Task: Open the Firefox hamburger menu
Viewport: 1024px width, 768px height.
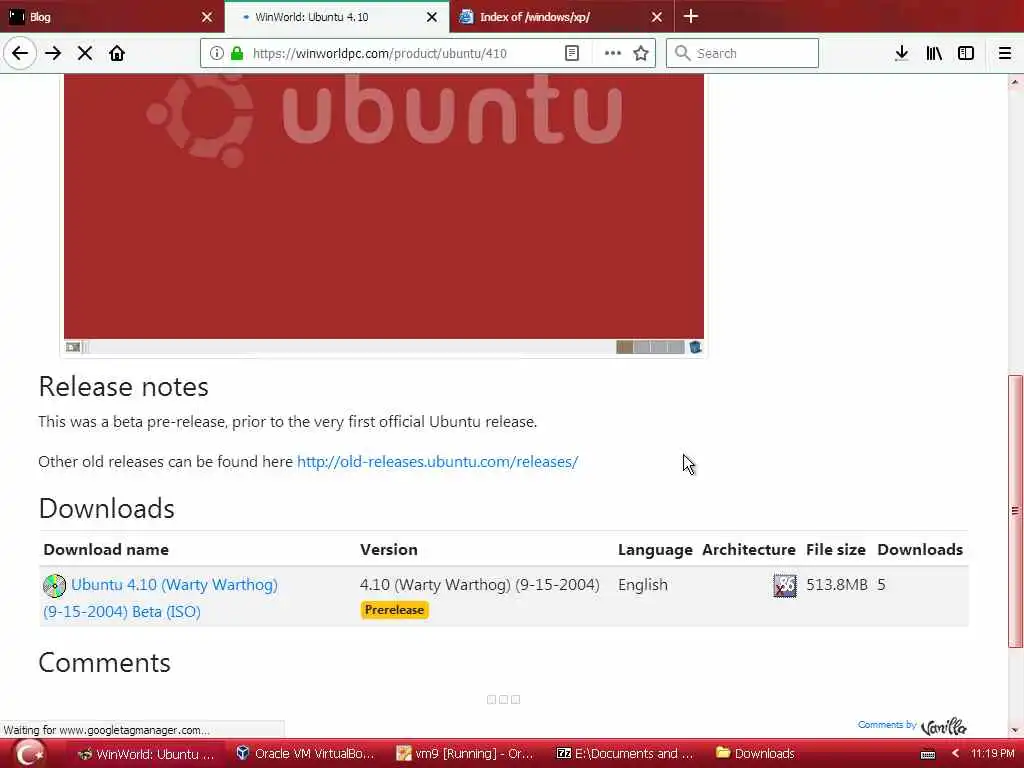Action: (x=1005, y=53)
